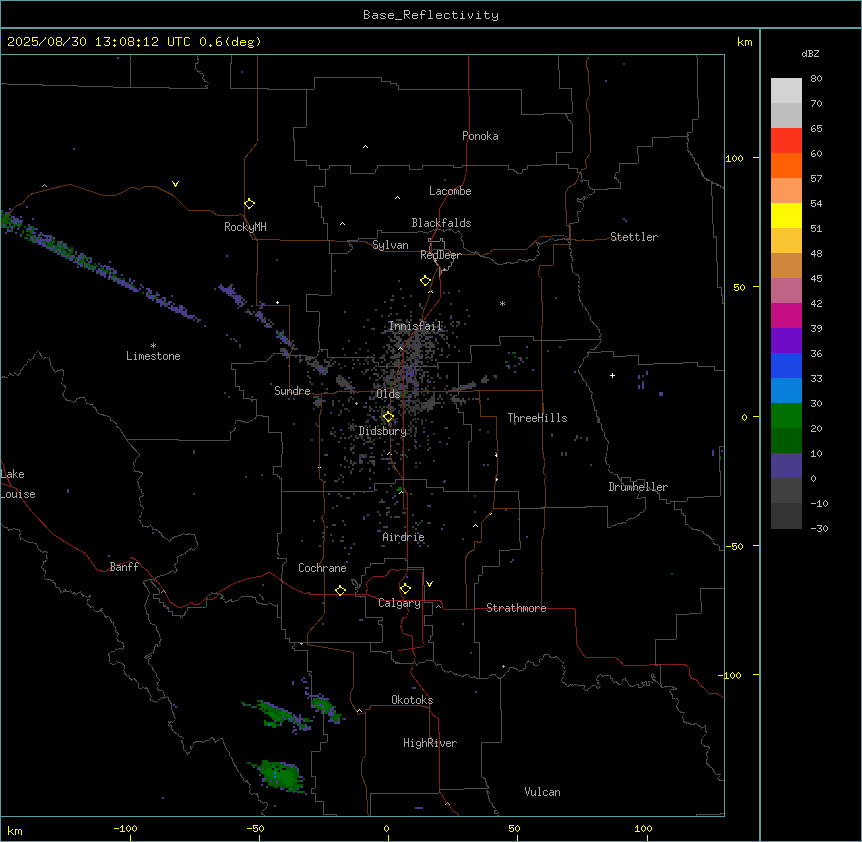The height and width of the screenshot is (842, 862).
Task: Click the 65 value in the dBZ legend
Action: point(816,129)
